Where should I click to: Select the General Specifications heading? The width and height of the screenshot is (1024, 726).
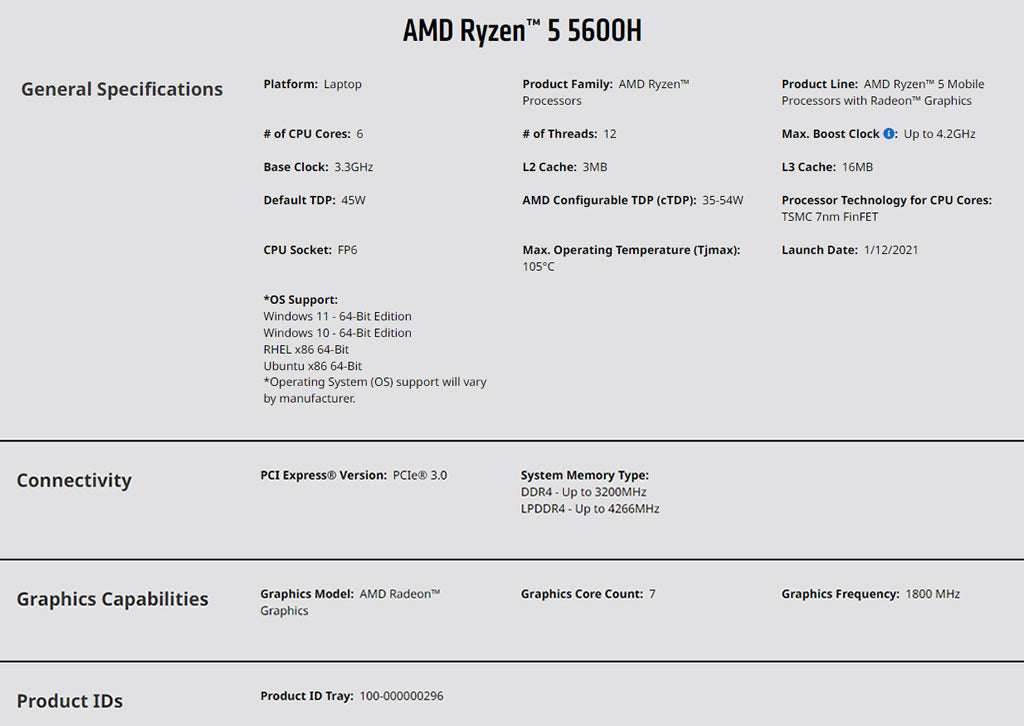point(122,89)
